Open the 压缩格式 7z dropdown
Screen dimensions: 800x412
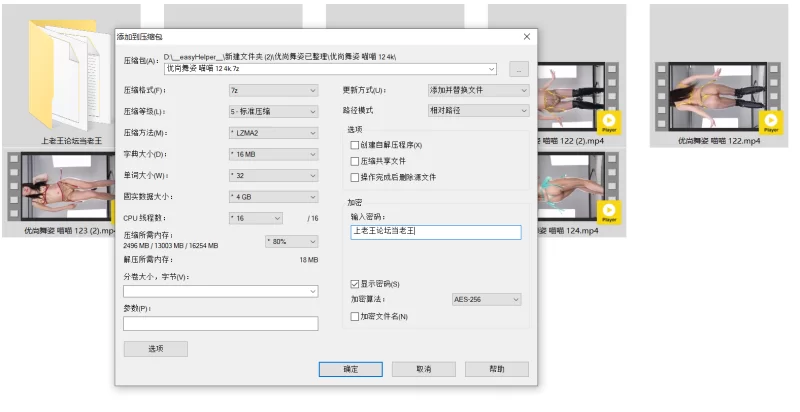273,90
